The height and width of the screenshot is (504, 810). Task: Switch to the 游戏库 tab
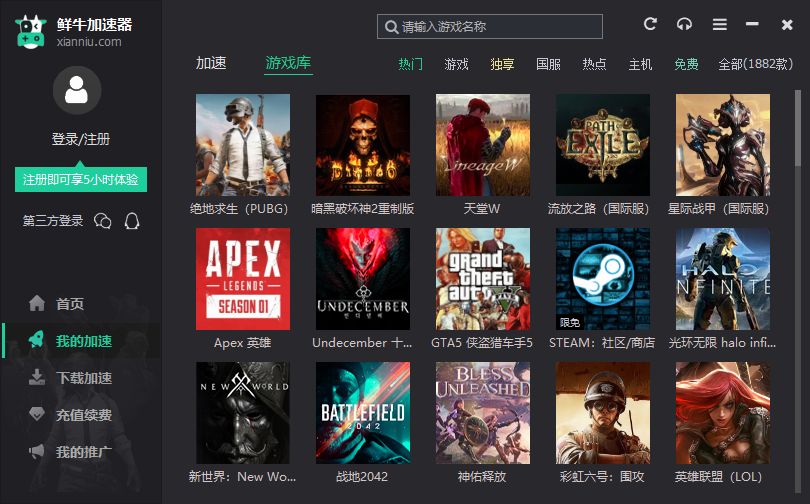tap(288, 63)
